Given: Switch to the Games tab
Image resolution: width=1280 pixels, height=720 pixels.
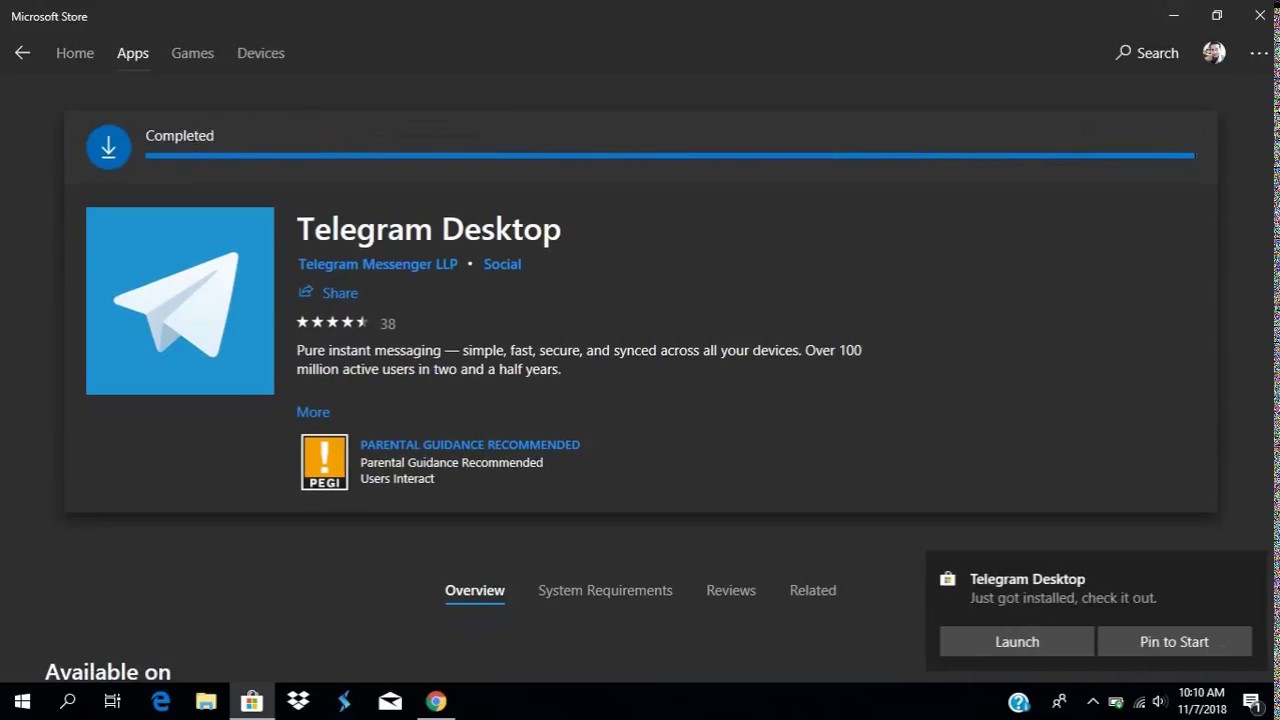Looking at the screenshot, I should [192, 53].
